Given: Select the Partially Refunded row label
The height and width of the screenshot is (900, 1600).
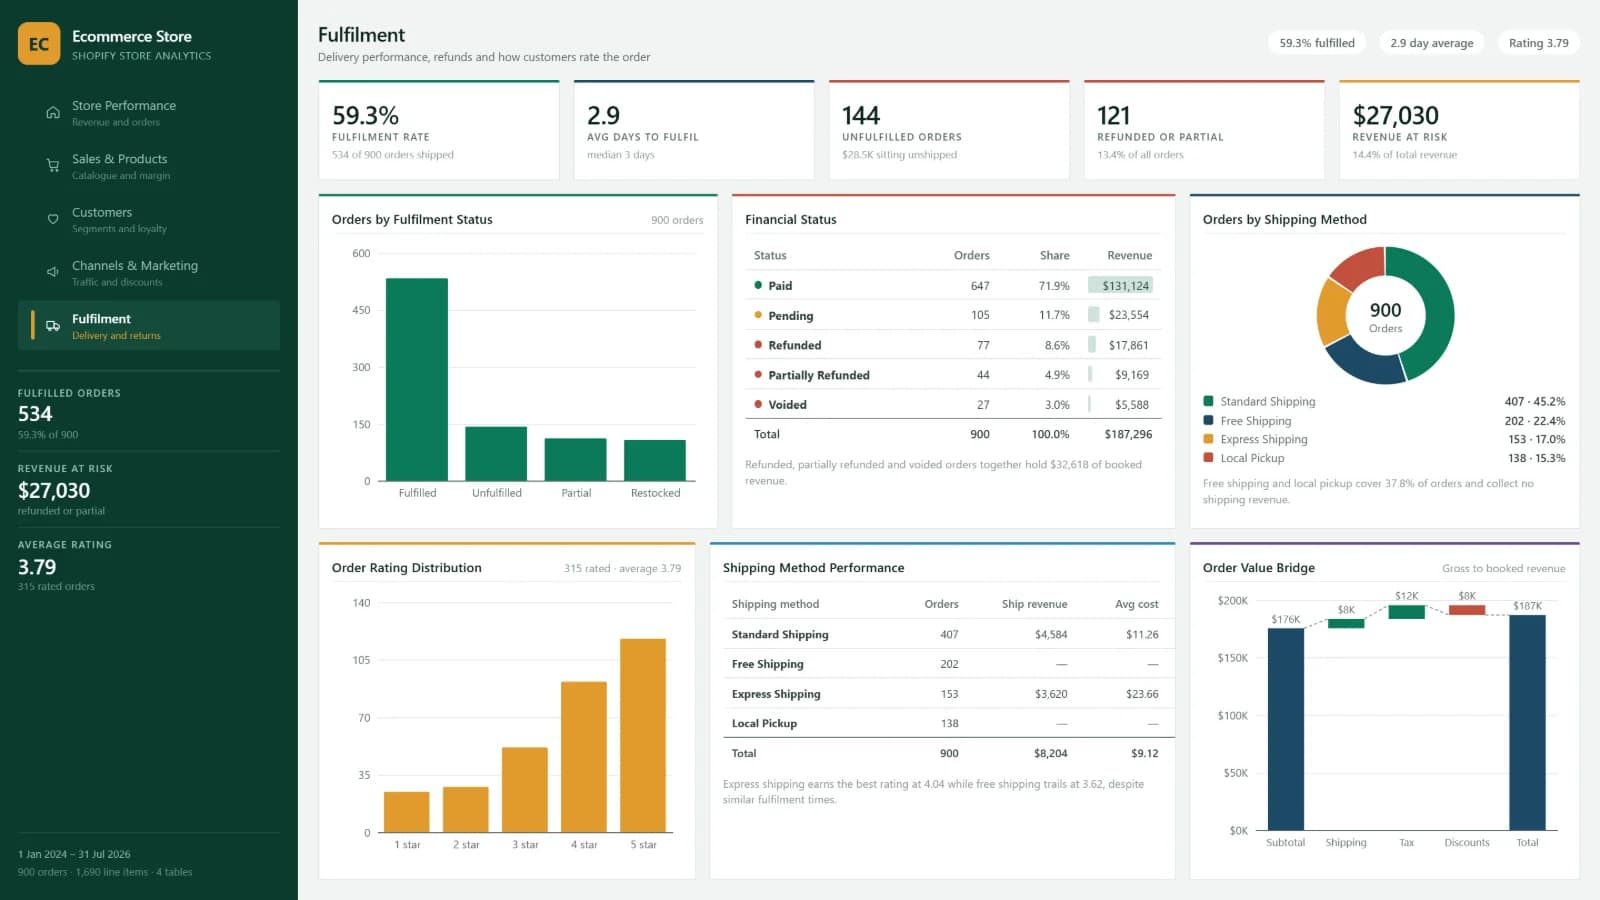Looking at the screenshot, I should tap(819, 375).
